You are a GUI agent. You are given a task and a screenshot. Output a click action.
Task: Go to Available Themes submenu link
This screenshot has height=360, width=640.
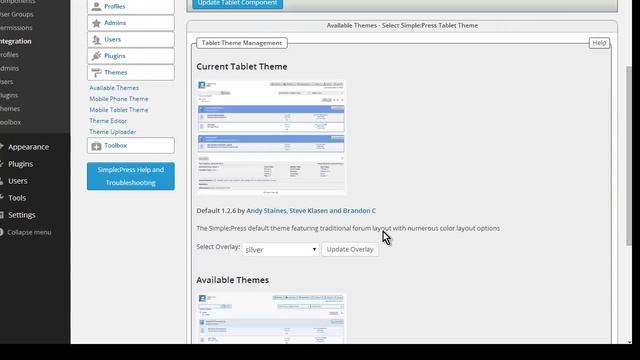[x=114, y=88]
